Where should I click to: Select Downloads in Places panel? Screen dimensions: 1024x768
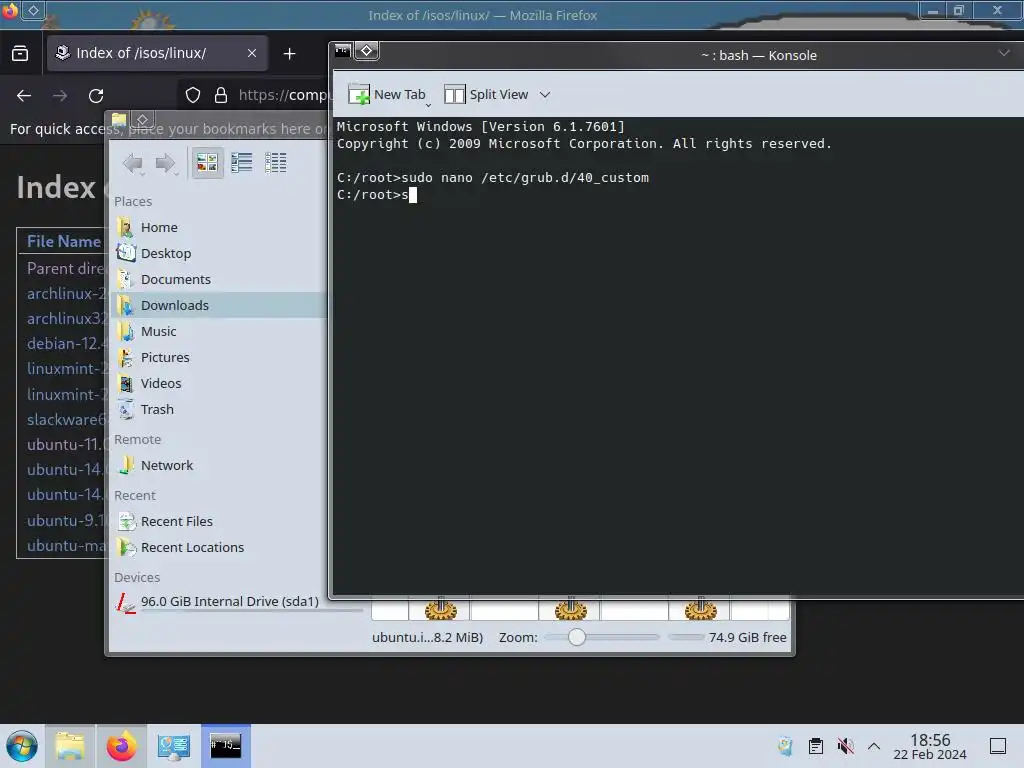point(219,305)
